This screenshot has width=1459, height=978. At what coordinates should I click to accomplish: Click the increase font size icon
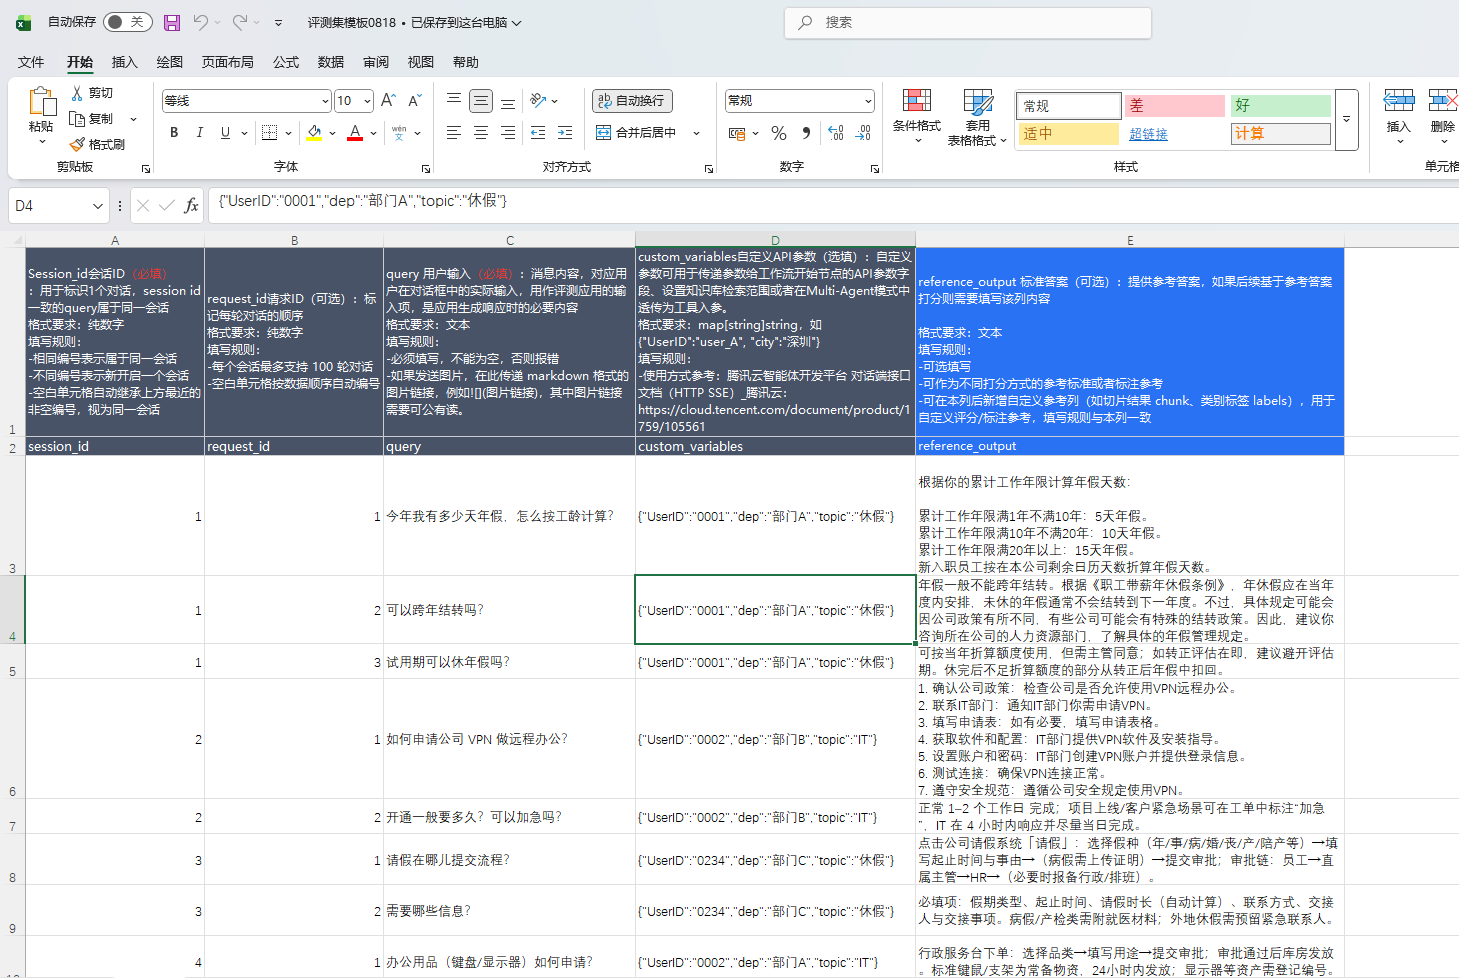[x=388, y=101]
